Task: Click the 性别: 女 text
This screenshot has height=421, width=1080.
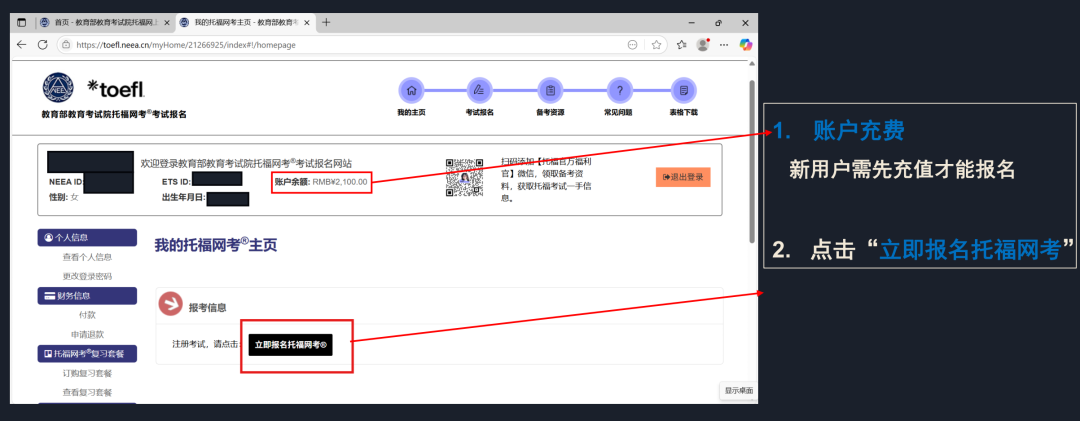Action: [63, 197]
